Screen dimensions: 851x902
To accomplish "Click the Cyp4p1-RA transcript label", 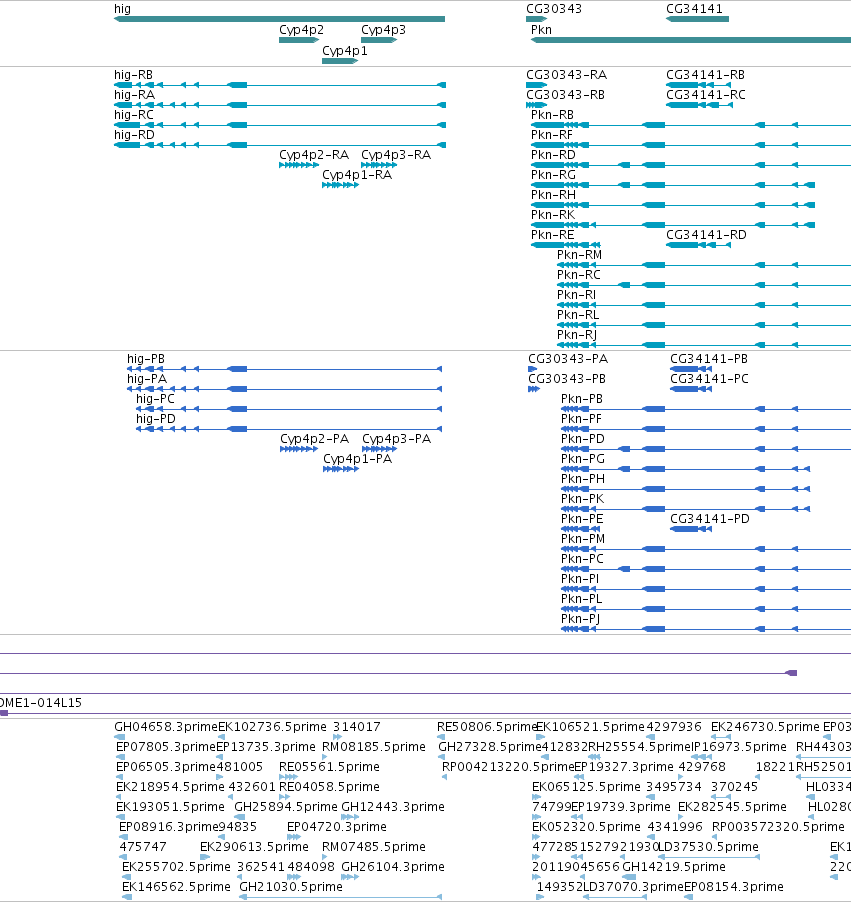I will (x=357, y=175).
